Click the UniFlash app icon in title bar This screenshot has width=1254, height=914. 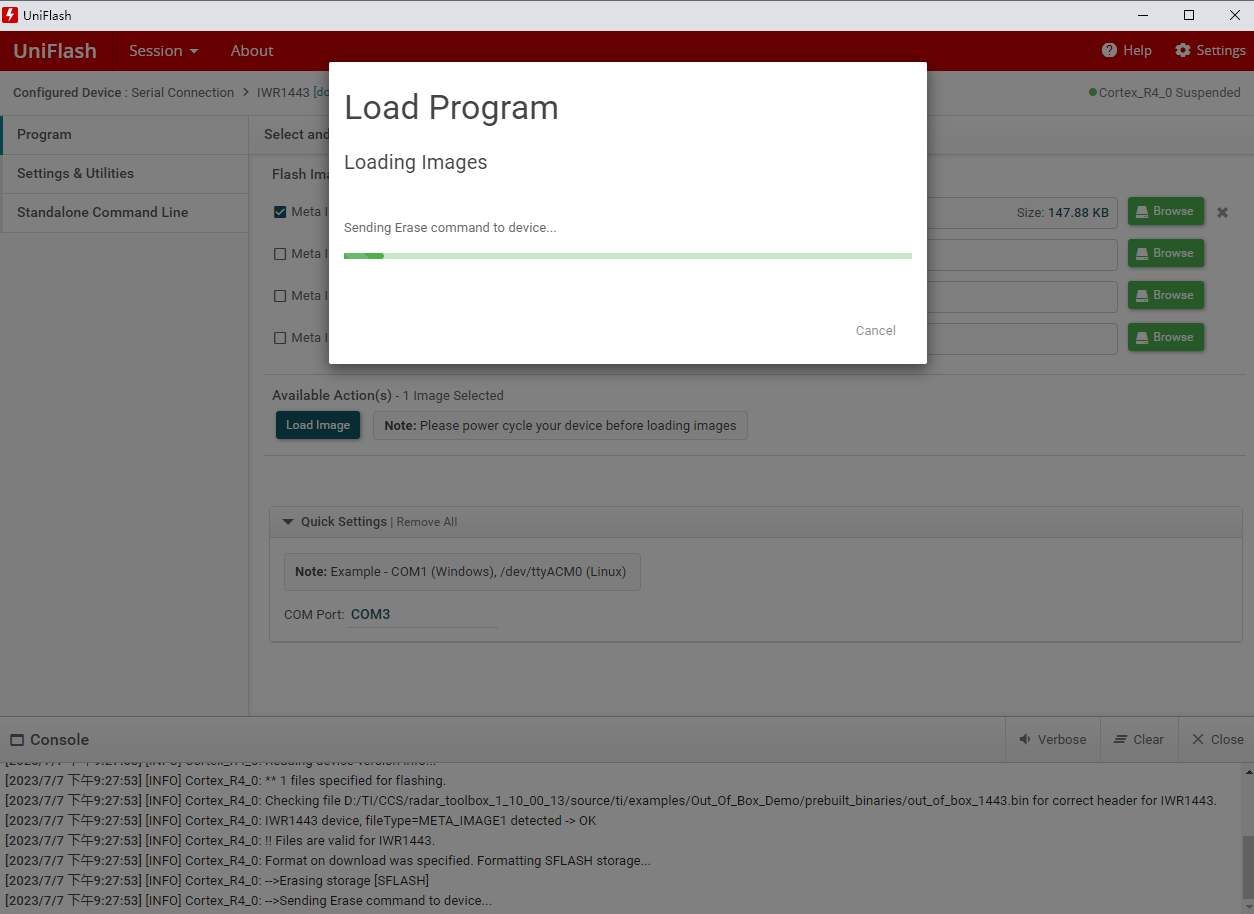click(x=11, y=15)
